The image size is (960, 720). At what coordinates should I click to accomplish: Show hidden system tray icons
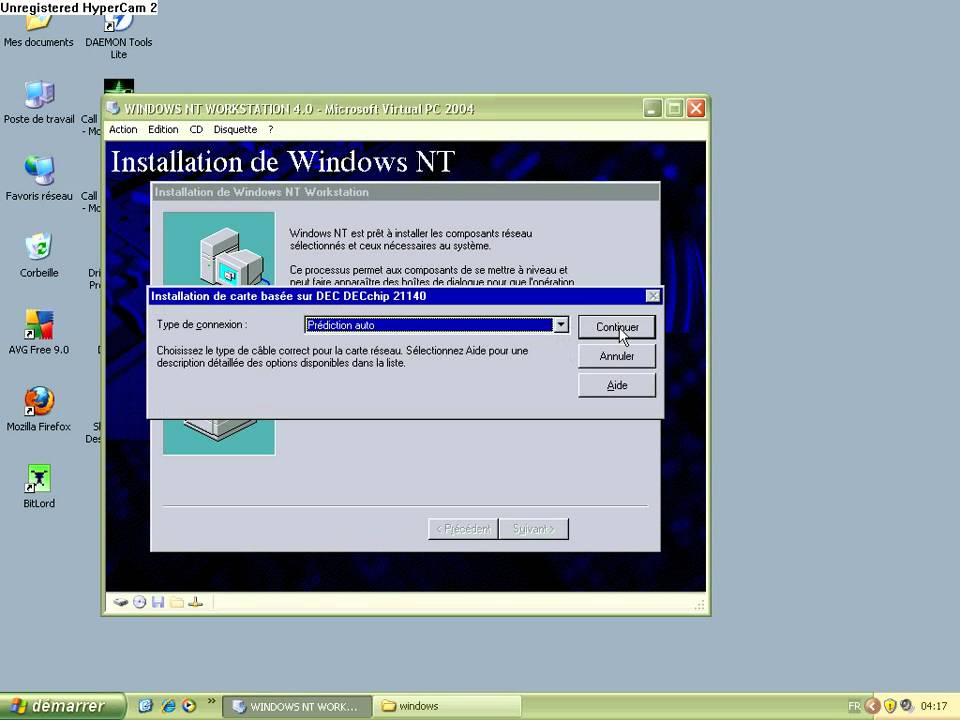tap(872, 706)
